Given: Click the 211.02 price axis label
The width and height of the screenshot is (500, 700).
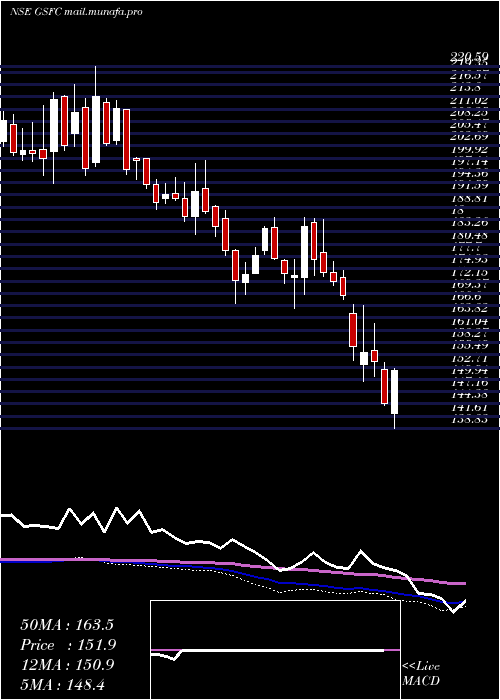Looking at the screenshot, I should click(469, 100).
